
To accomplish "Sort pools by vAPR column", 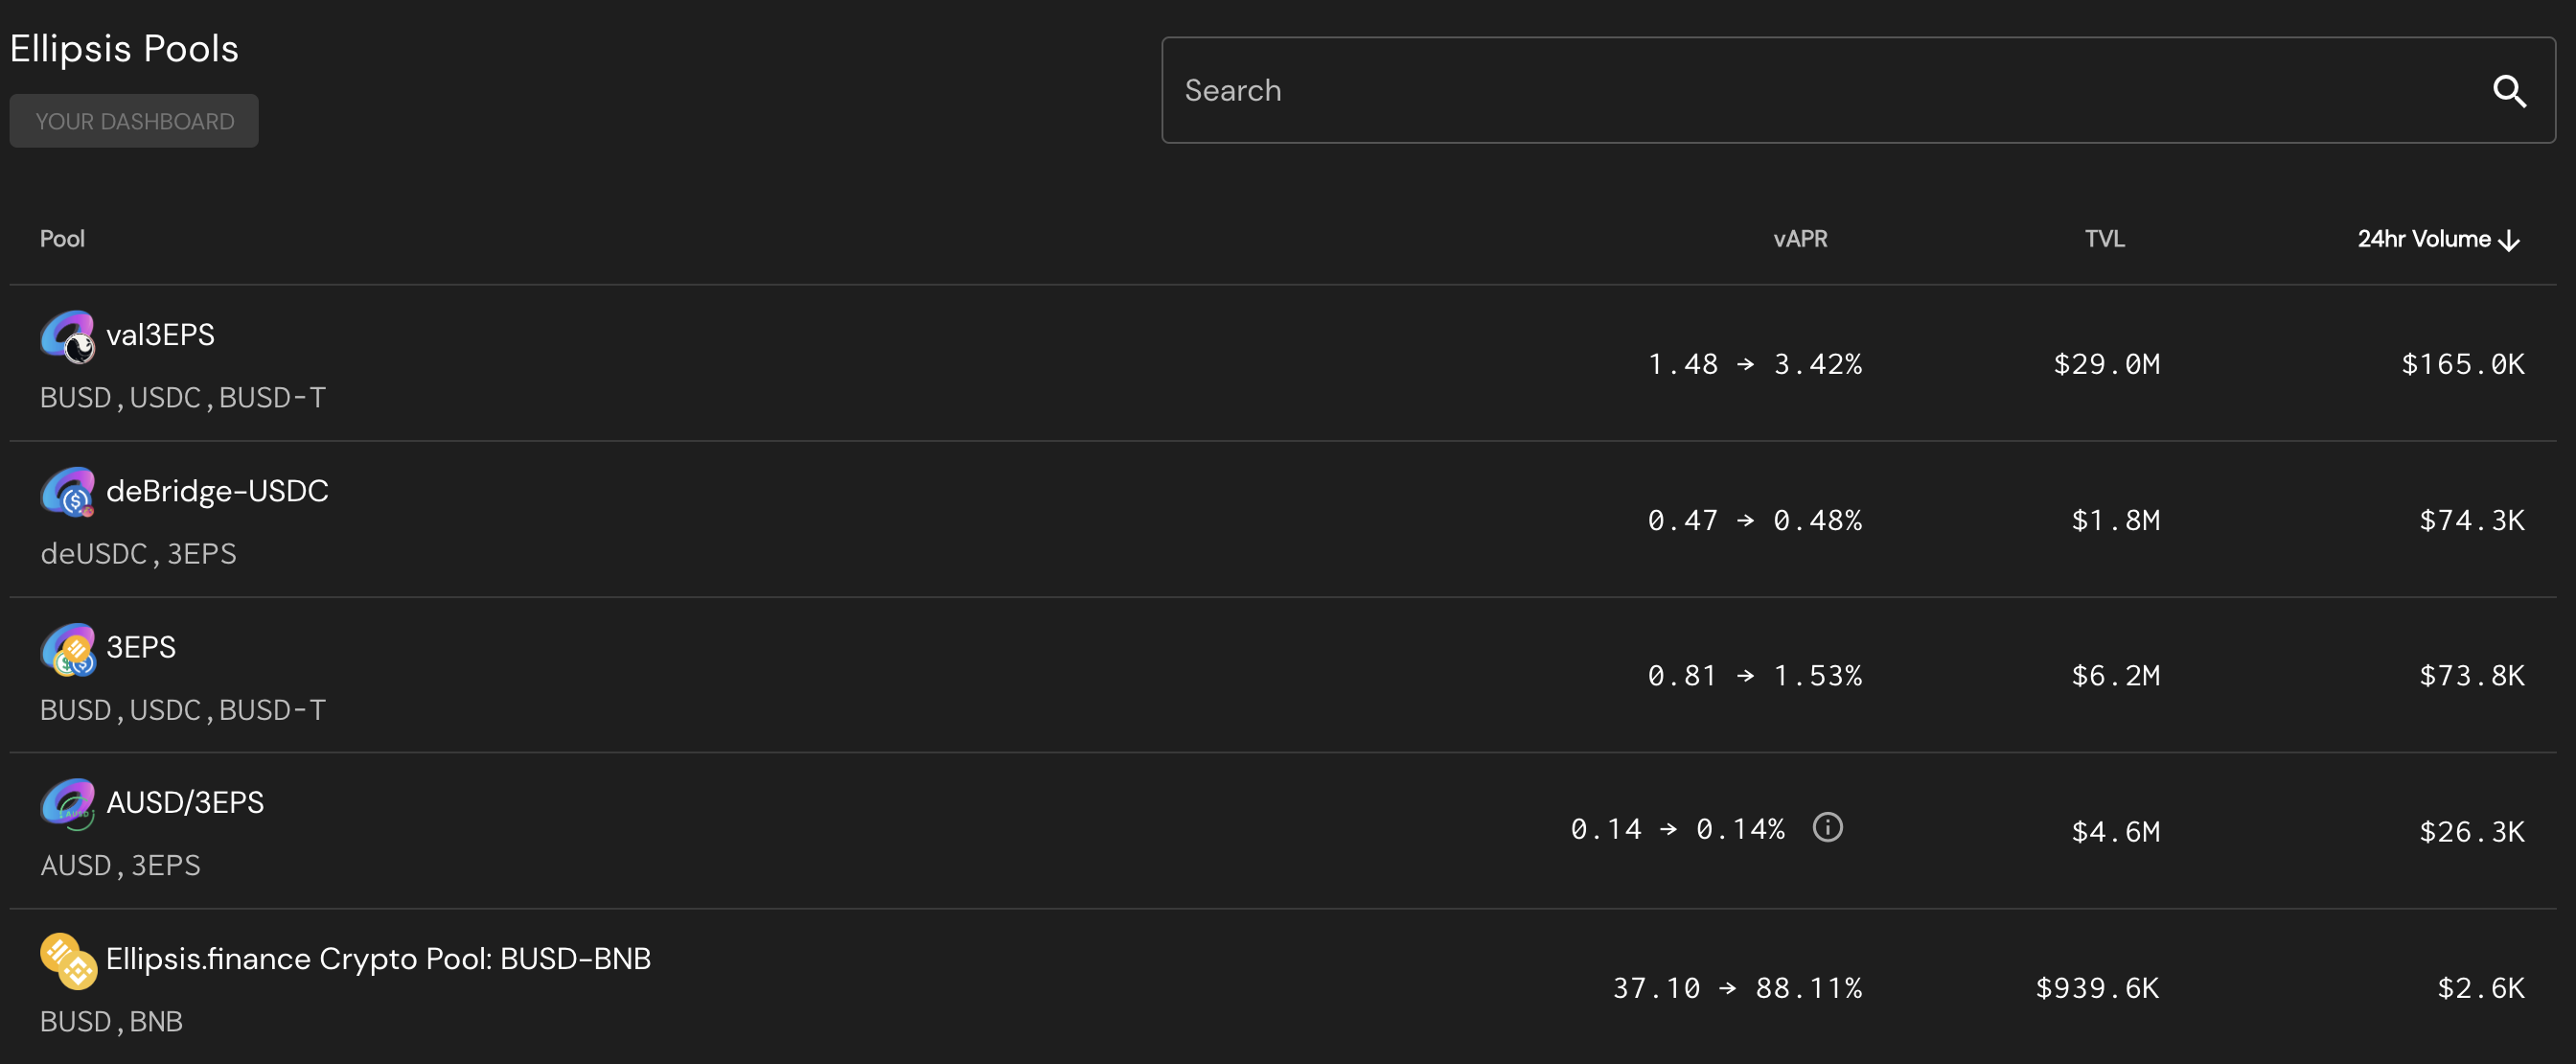I will coord(1799,239).
